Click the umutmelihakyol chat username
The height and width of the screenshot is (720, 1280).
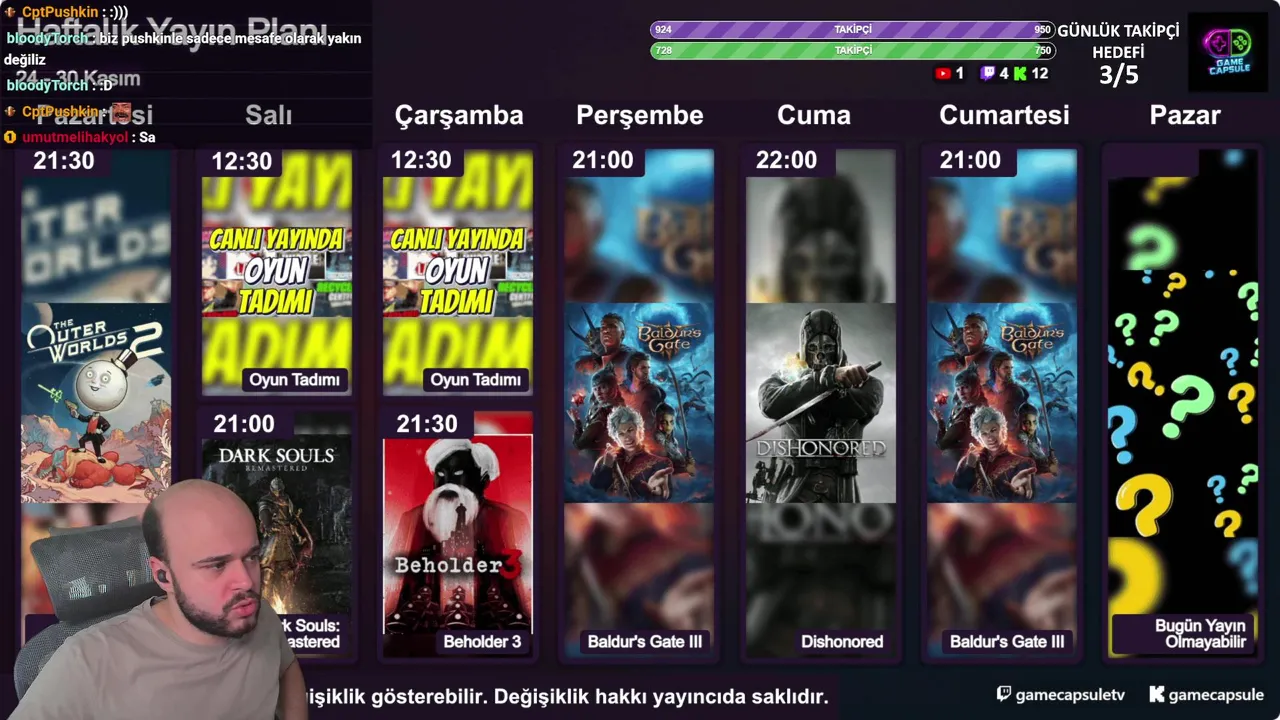click(75, 137)
